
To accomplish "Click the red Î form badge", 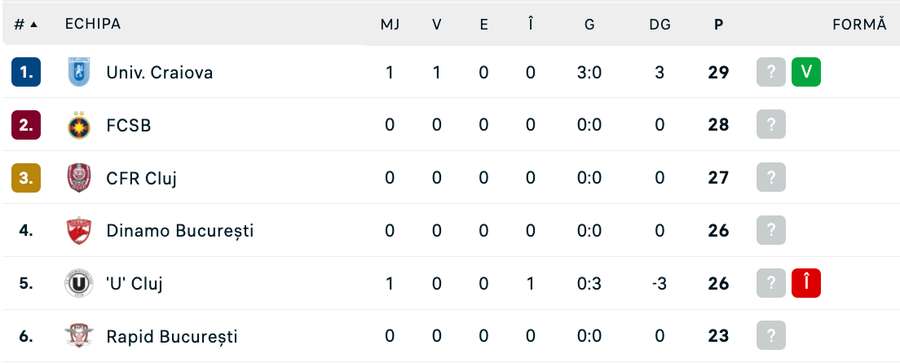I will pyautogui.click(x=806, y=283).
